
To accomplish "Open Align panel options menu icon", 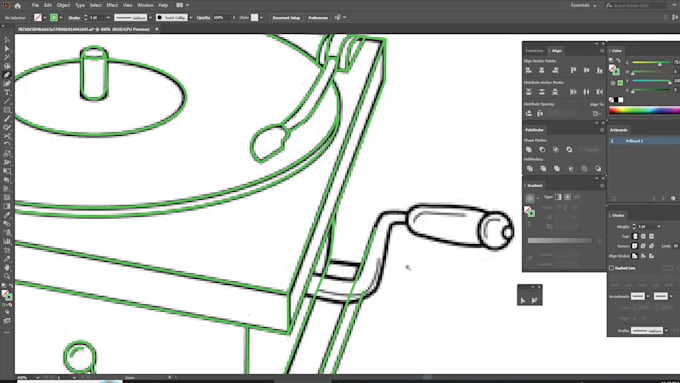I will tap(602, 51).
